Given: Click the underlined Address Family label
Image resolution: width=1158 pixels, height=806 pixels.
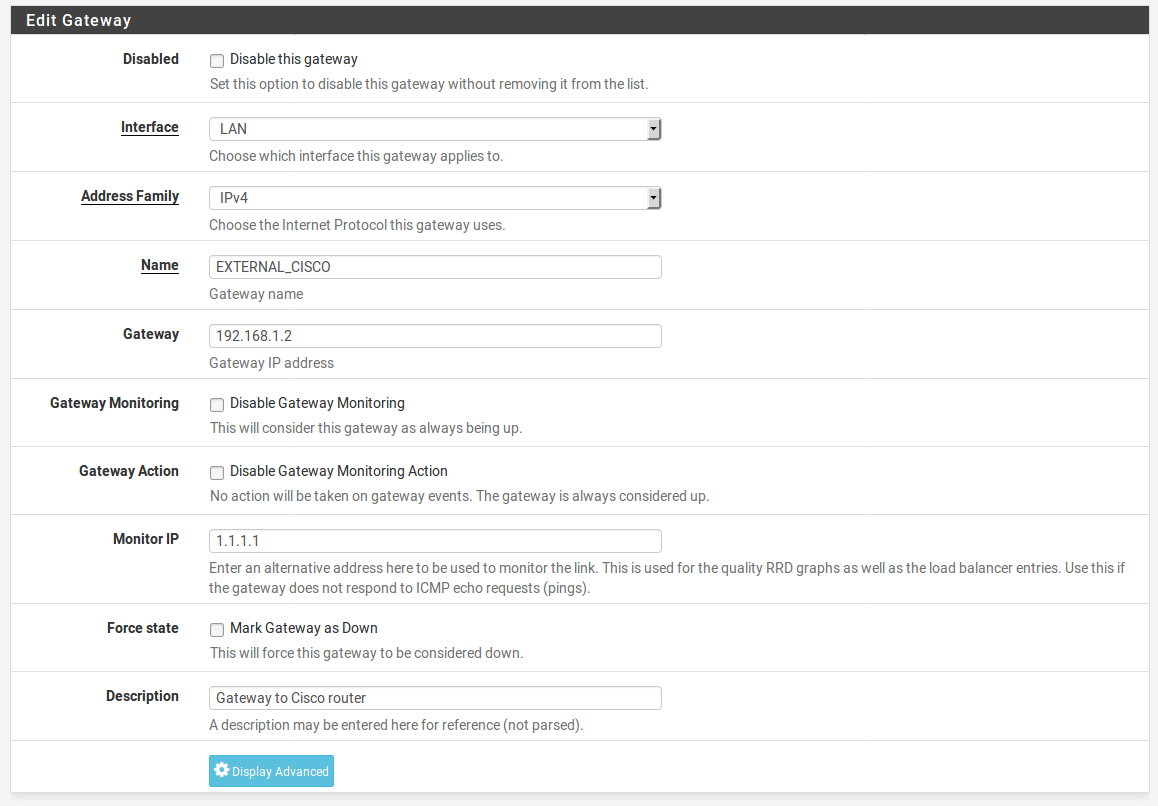Looking at the screenshot, I should tap(130, 197).
